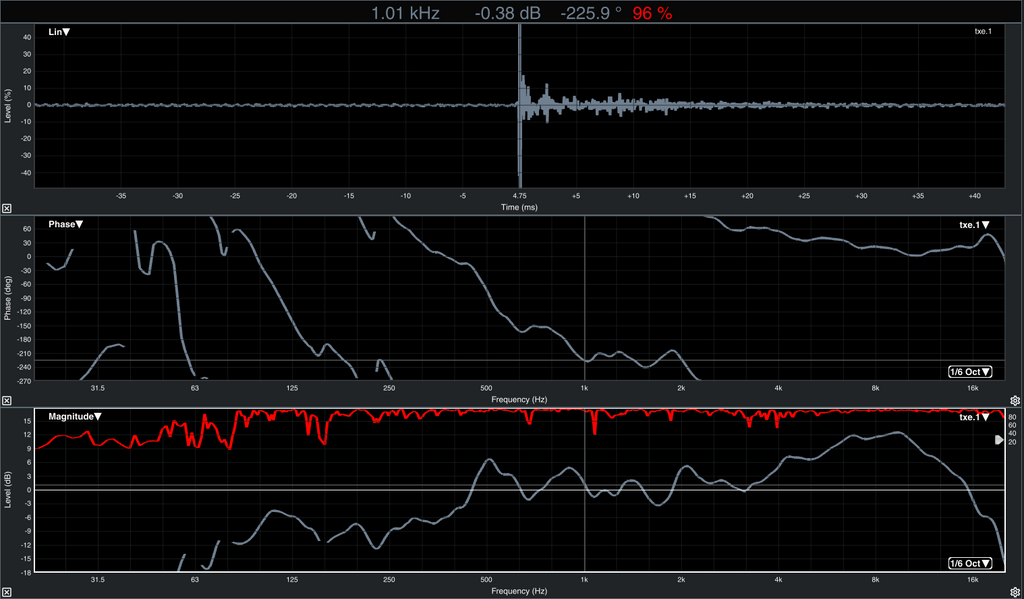Click the -225.9° phase readout

pos(590,13)
